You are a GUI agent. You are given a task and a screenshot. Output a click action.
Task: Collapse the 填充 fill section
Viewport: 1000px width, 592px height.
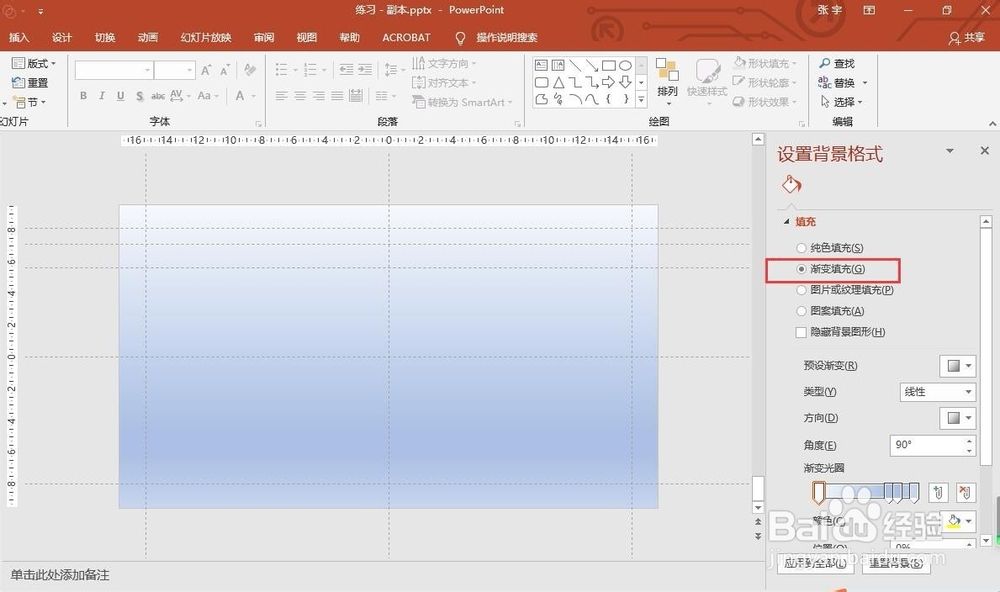786,222
